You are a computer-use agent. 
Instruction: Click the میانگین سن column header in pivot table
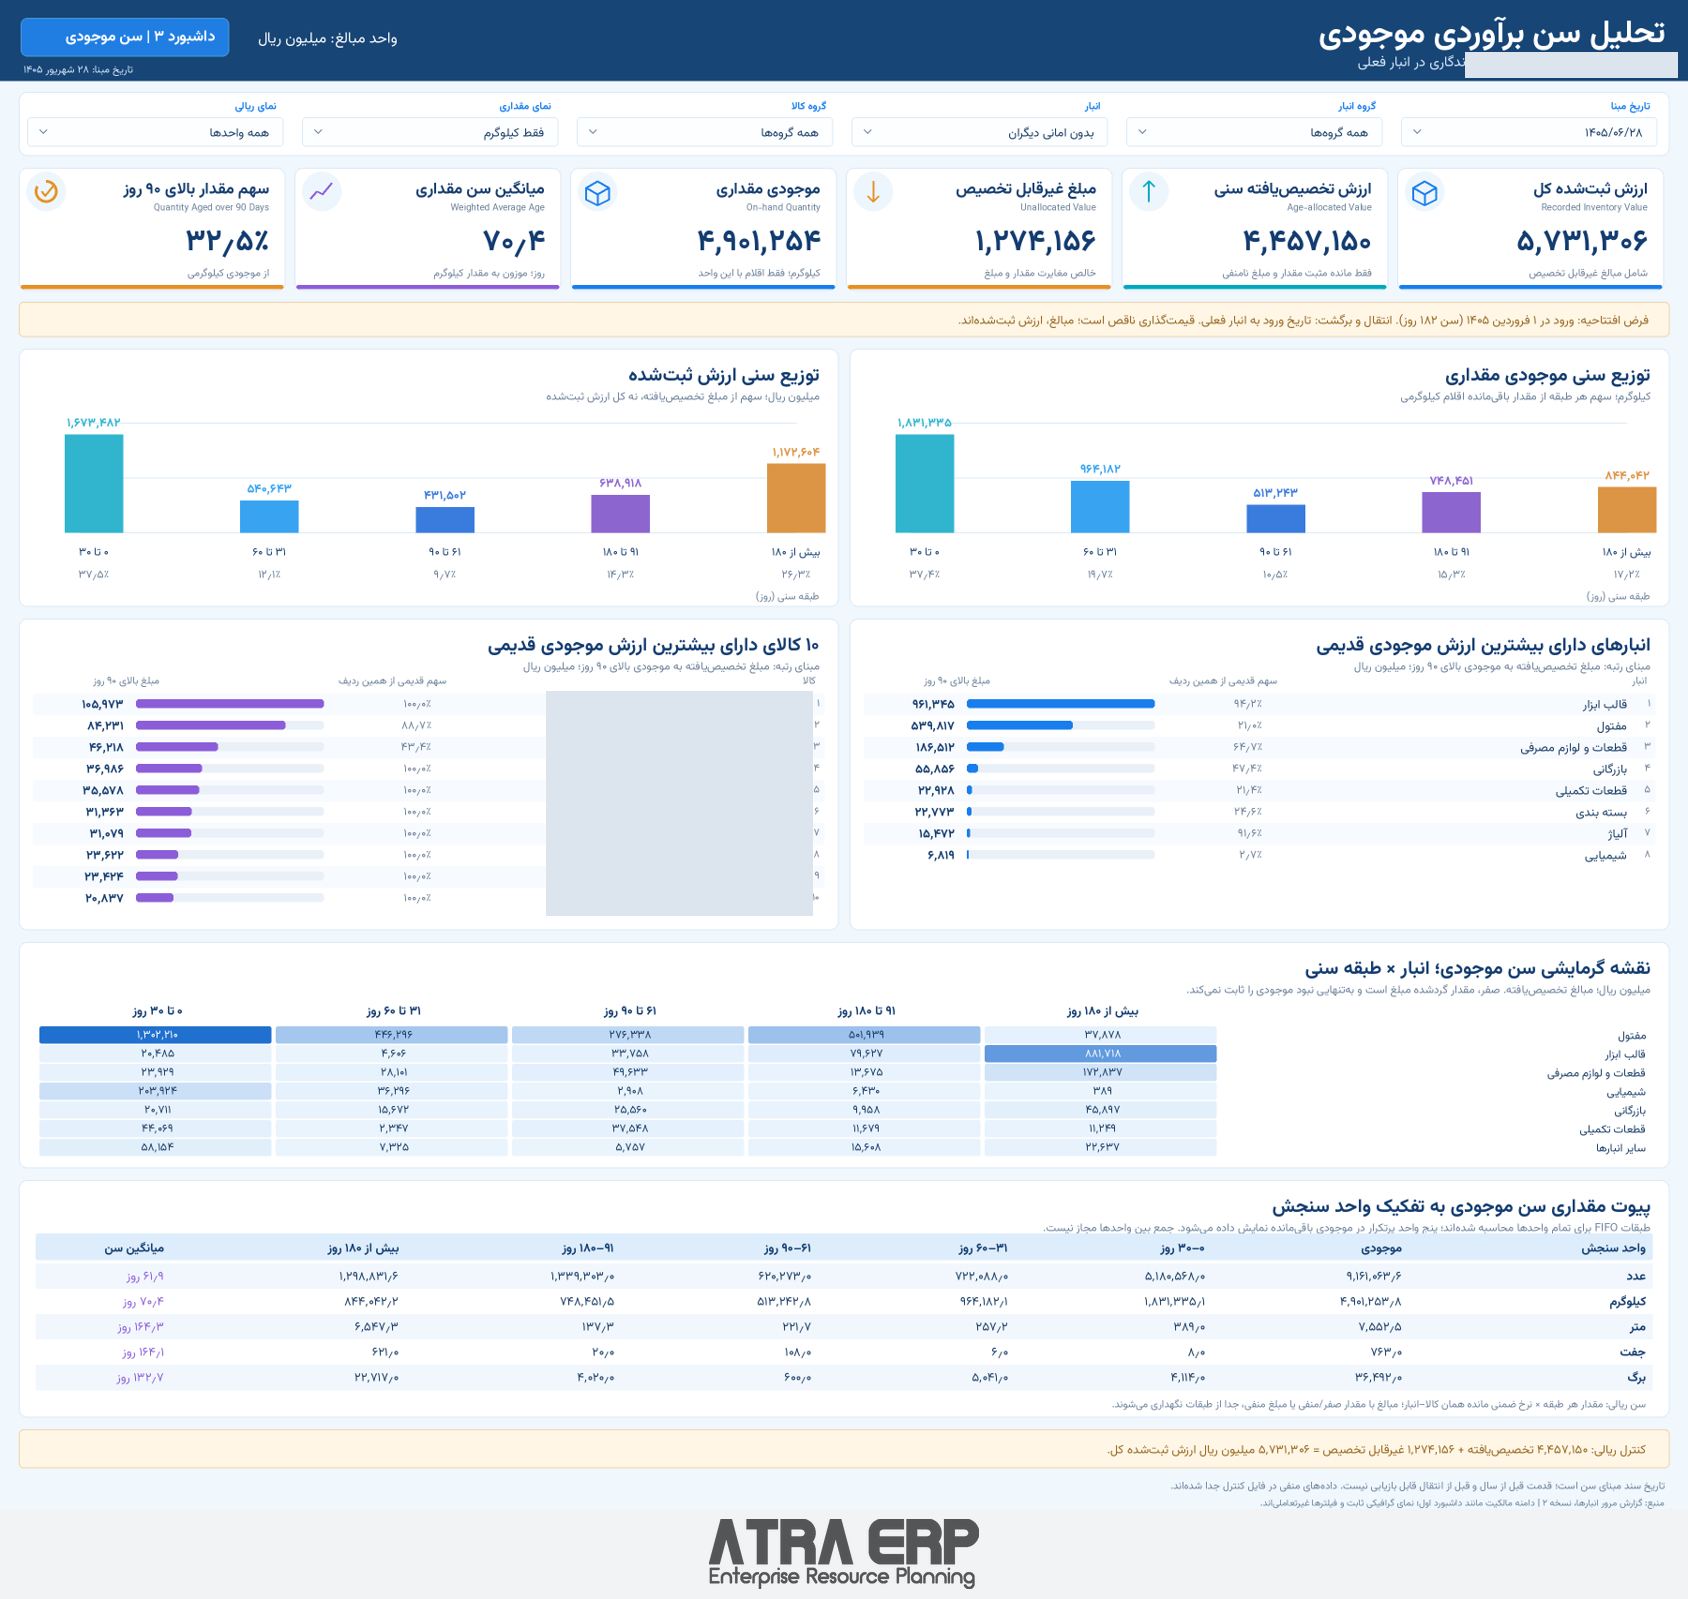pyautogui.click(x=134, y=1248)
